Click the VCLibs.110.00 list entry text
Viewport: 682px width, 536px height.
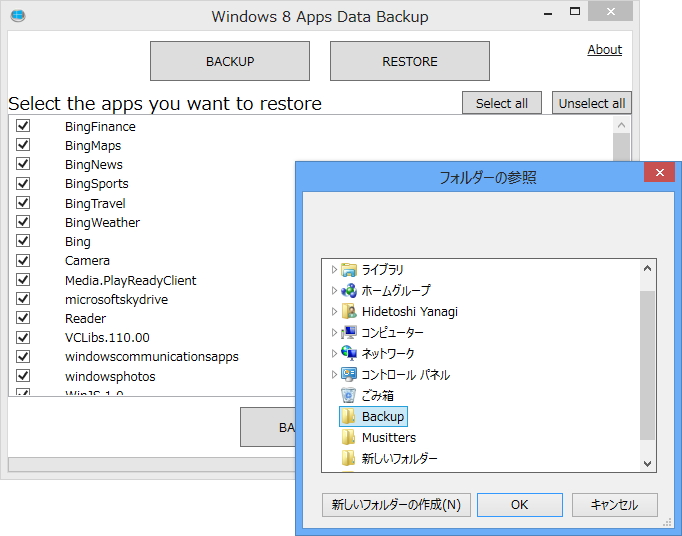pyautogui.click(x=107, y=338)
